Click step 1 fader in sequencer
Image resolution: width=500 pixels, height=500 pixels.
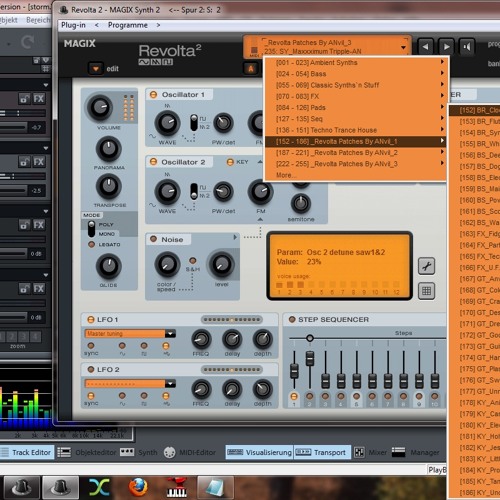click(294, 370)
